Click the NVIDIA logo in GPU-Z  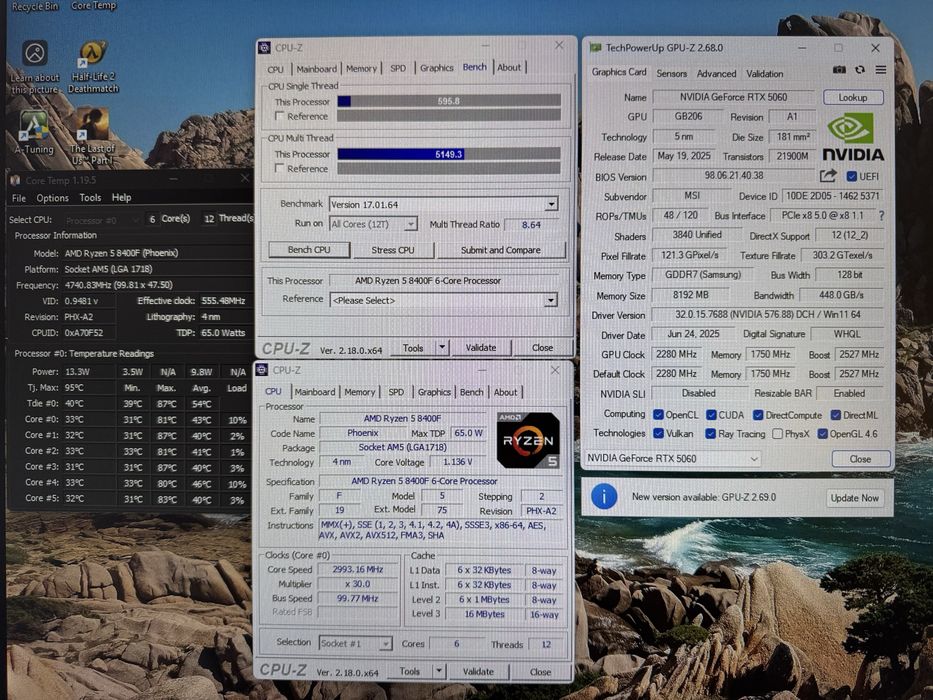[x=853, y=137]
